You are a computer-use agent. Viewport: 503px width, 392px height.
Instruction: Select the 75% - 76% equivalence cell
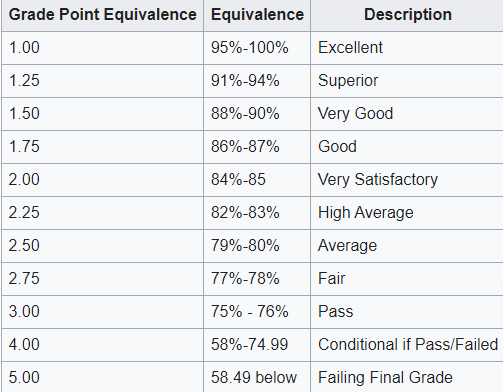pyautogui.click(x=257, y=312)
